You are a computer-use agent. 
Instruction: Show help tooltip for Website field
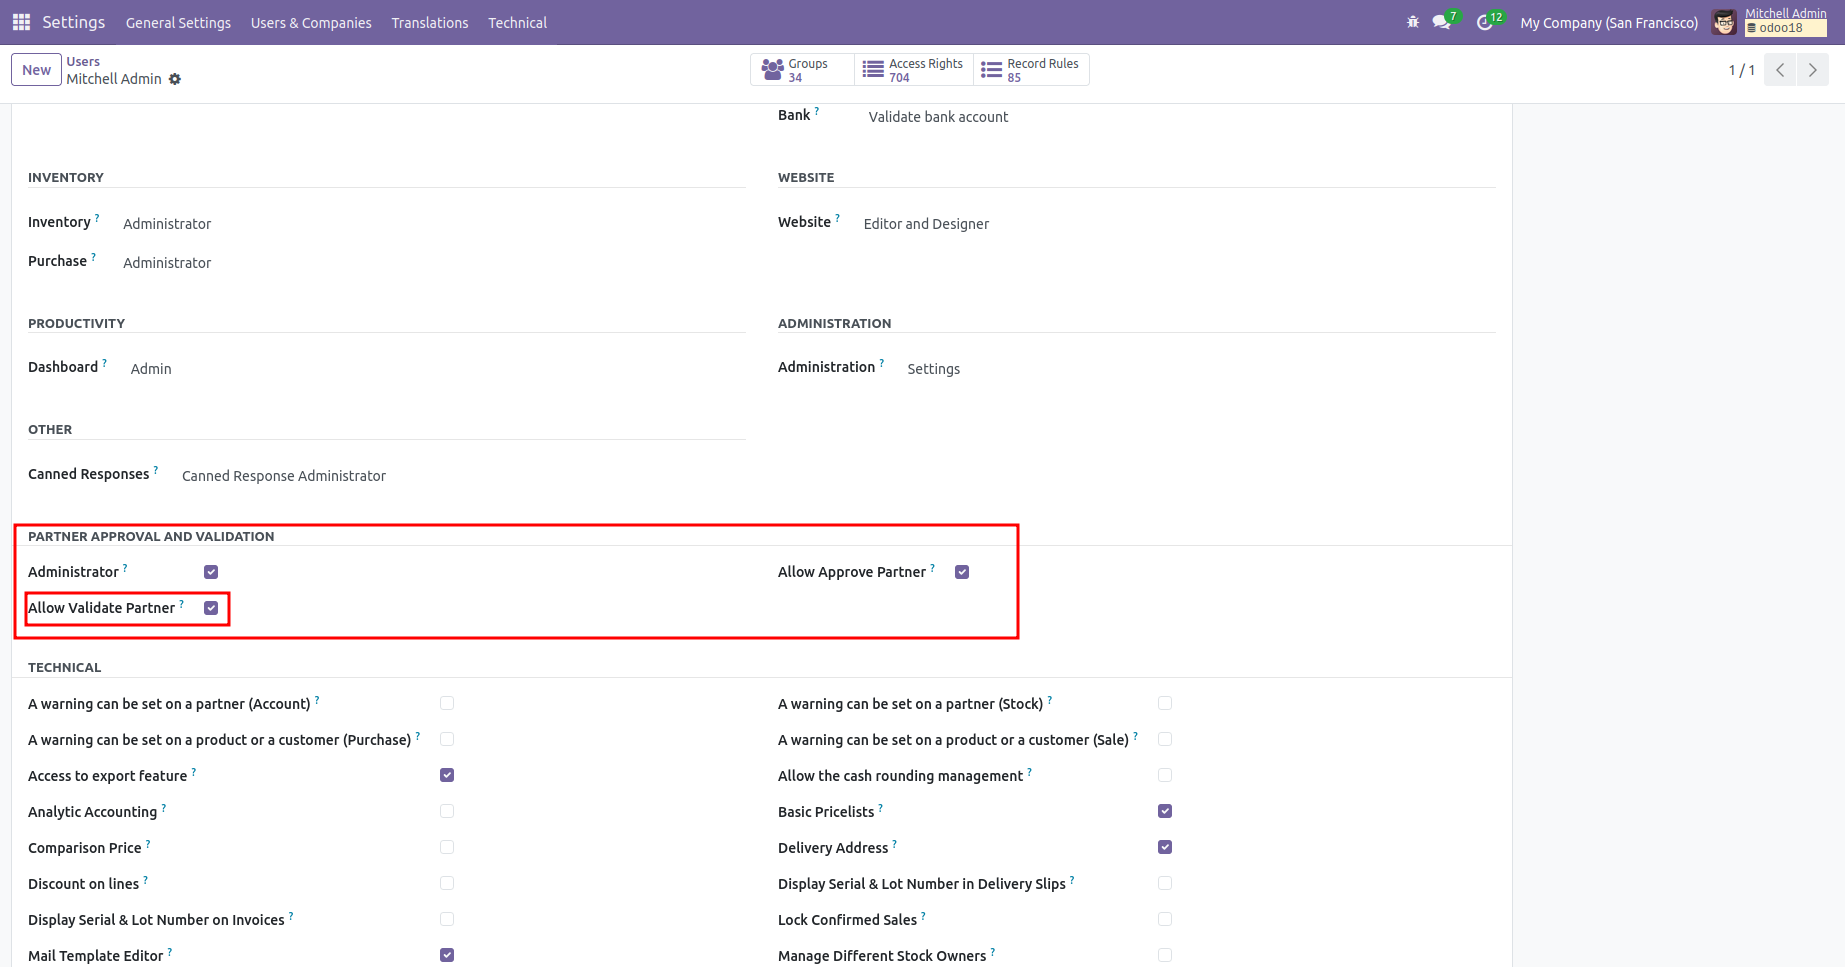pos(838,217)
